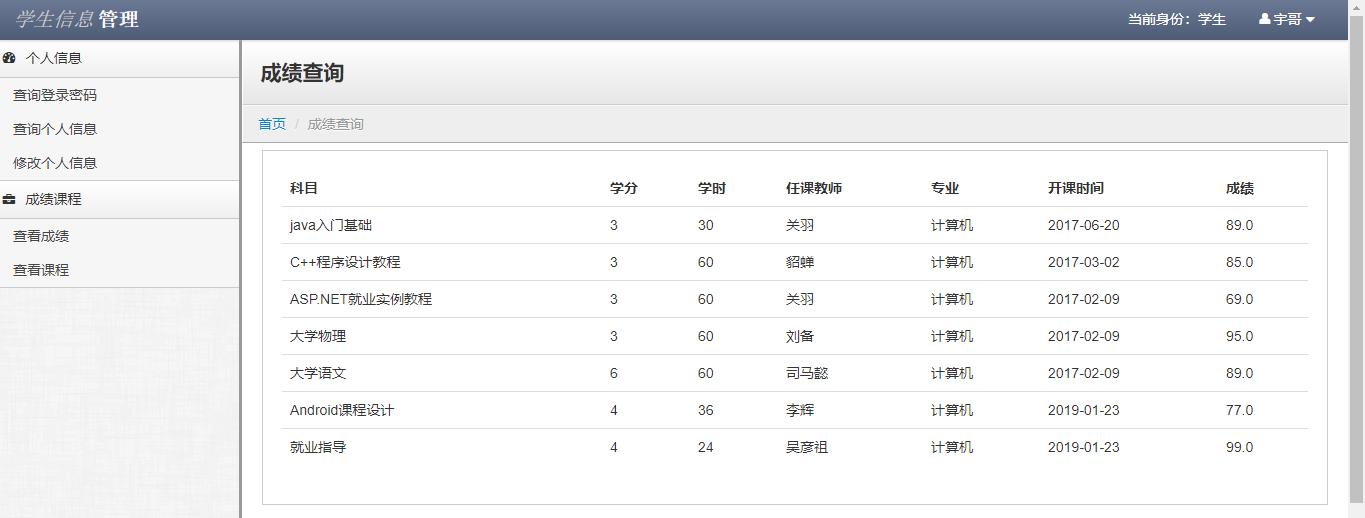Select the java入门基础 course cell

point(331,225)
